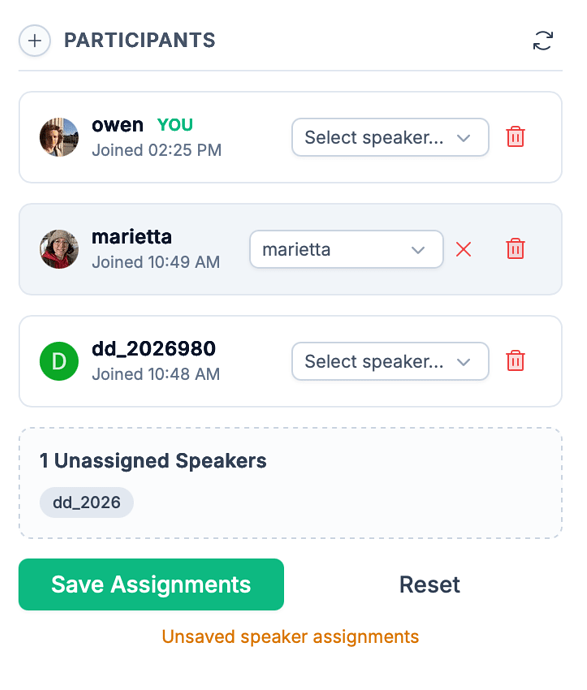Click marietta's avatar photo
Screen dimensions: 587x690
point(59,249)
